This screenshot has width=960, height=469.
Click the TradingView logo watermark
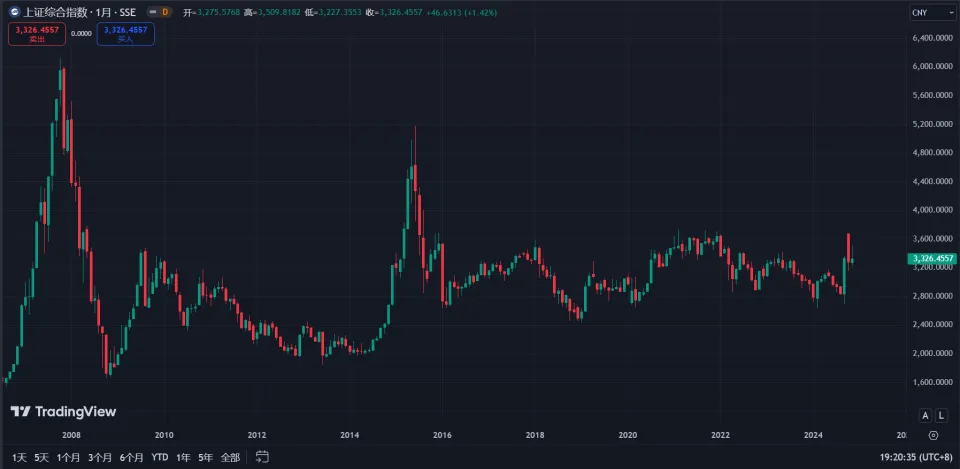(x=63, y=411)
